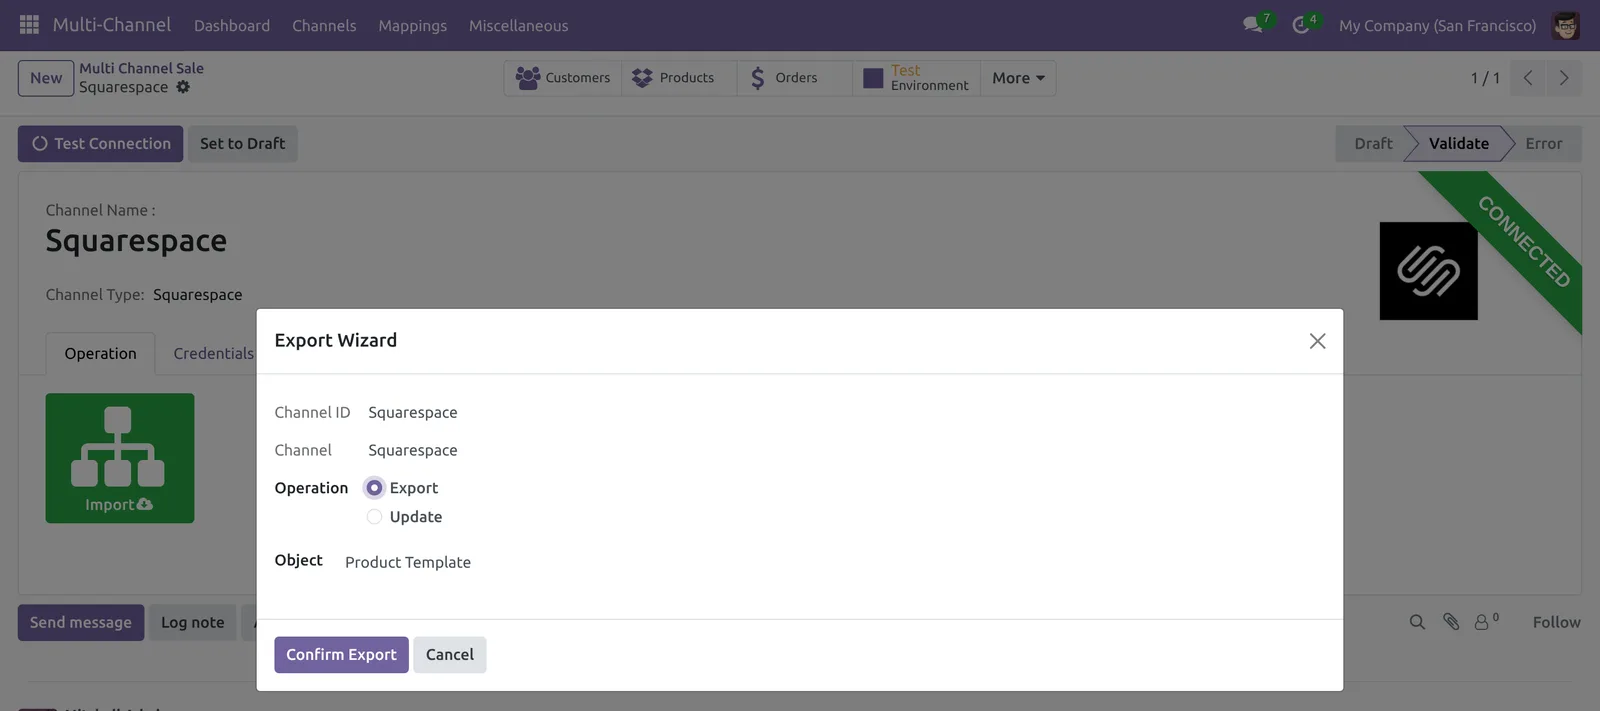Toggle the Test Environment button
This screenshot has width=1600, height=711.
[x=916, y=78]
